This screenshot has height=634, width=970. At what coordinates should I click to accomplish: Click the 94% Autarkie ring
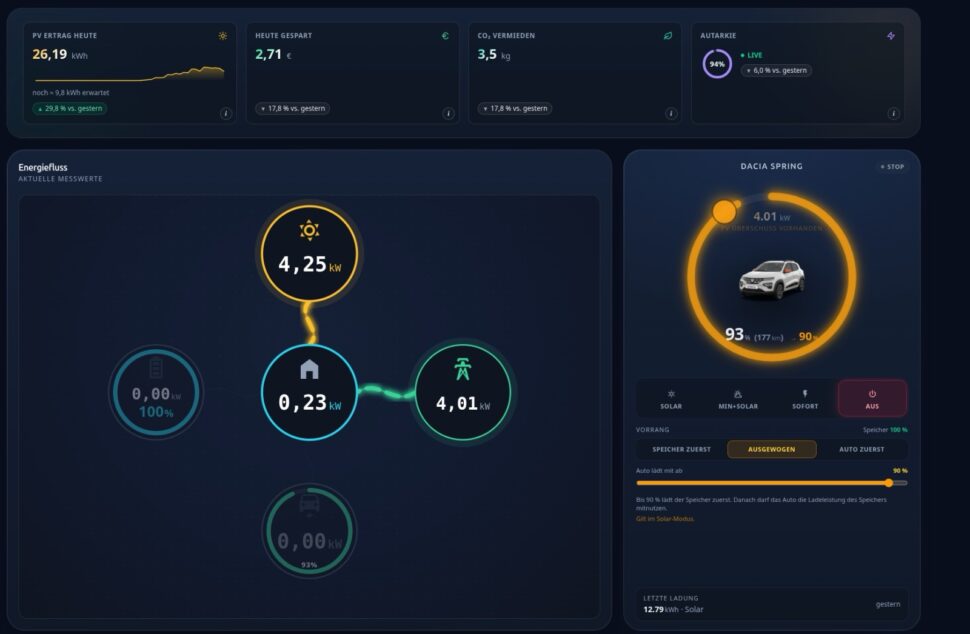tap(717, 64)
